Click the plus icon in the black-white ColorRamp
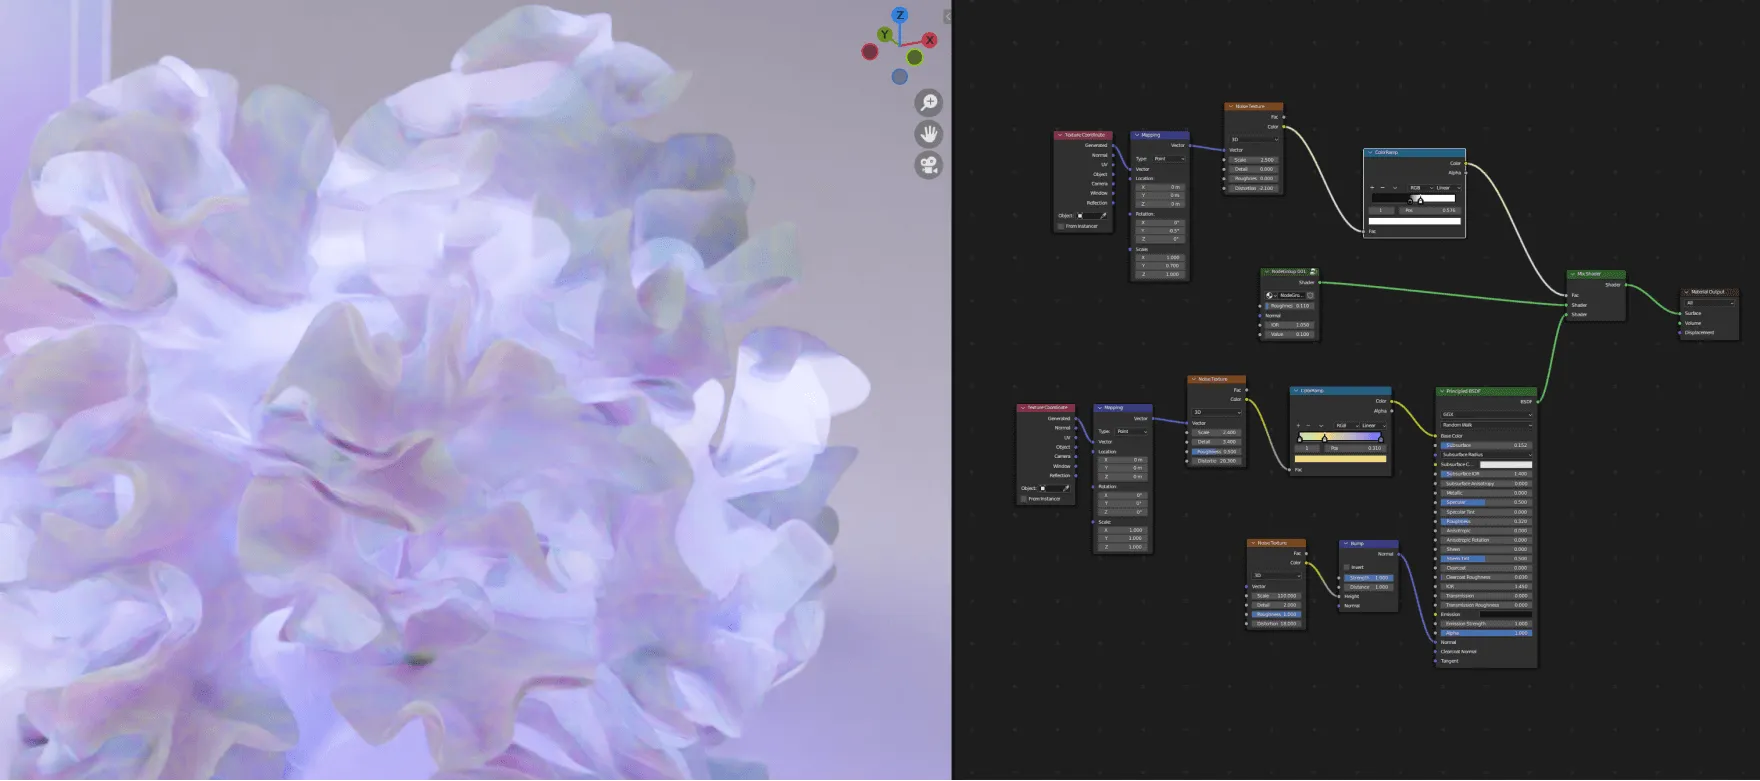1760x781 pixels. tap(1372, 188)
